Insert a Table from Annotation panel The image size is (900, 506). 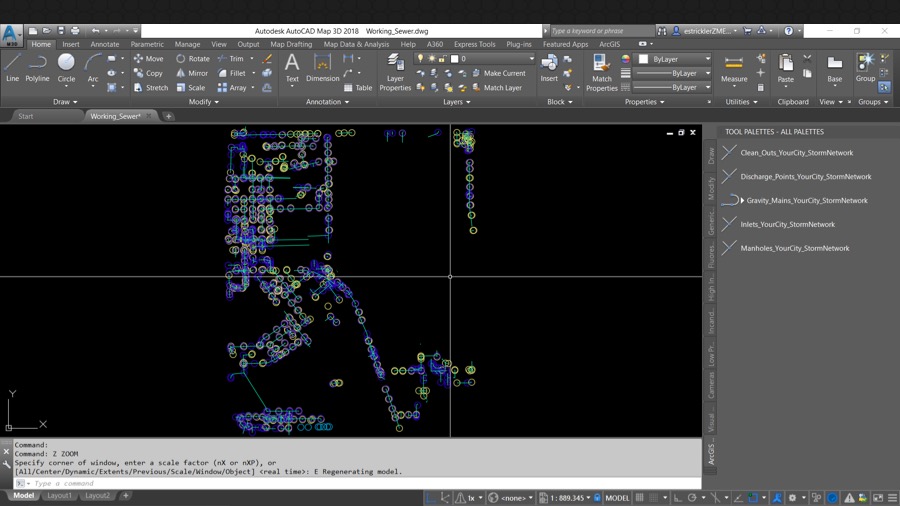click(358, 88)
